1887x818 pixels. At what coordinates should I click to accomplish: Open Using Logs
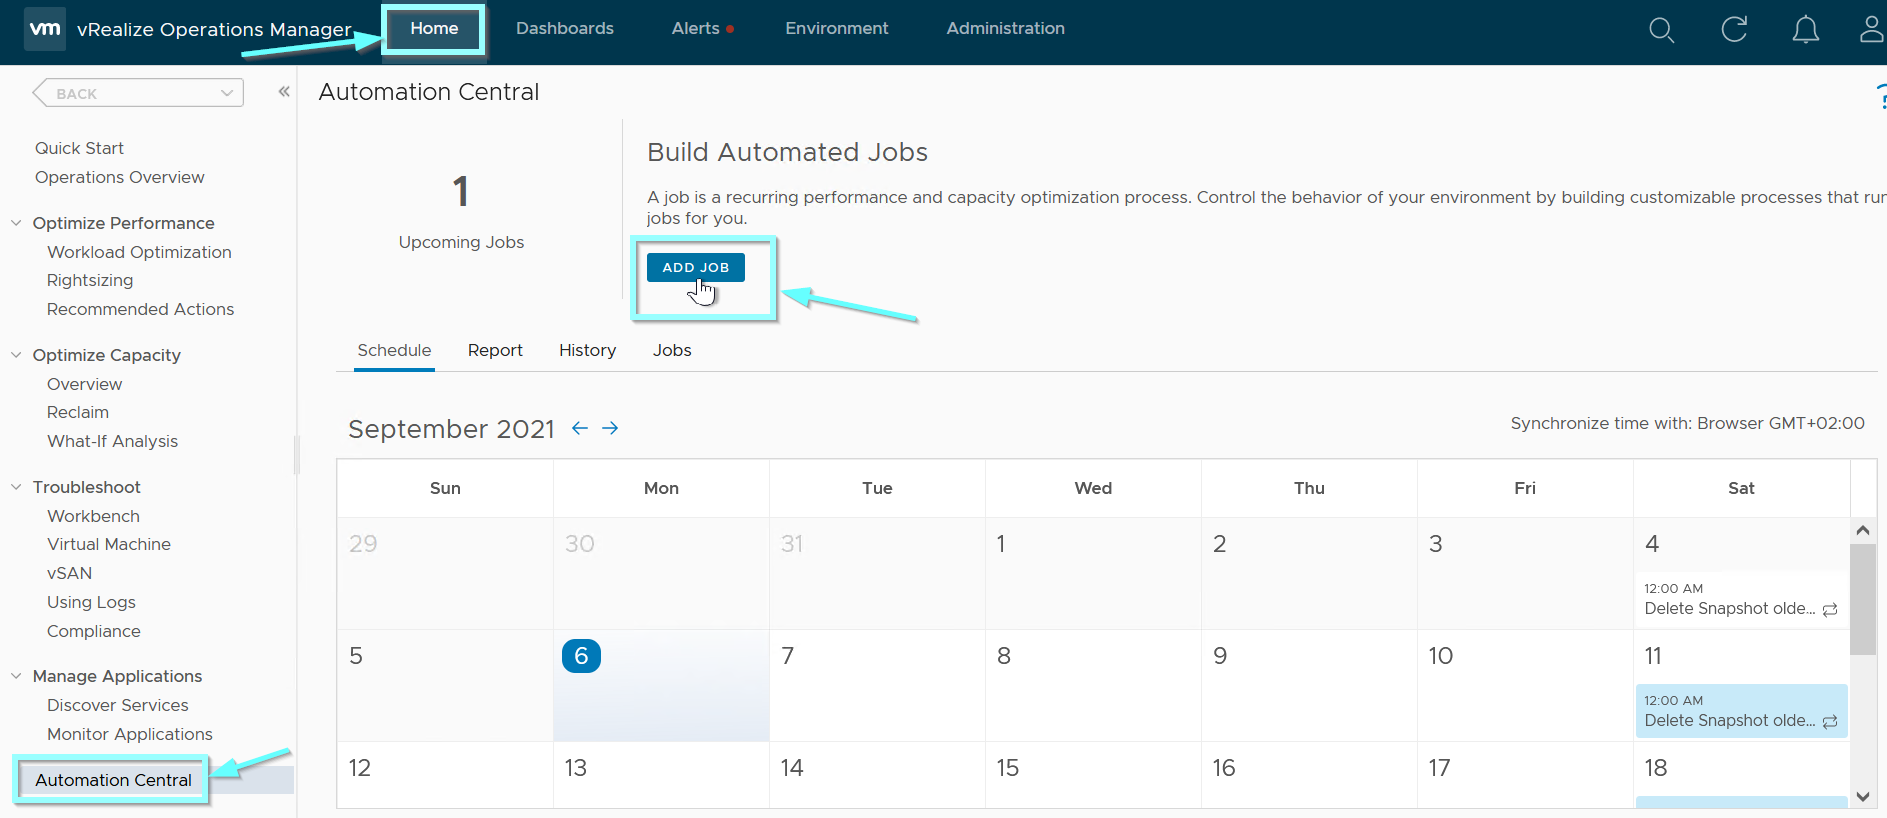[91, 602]
